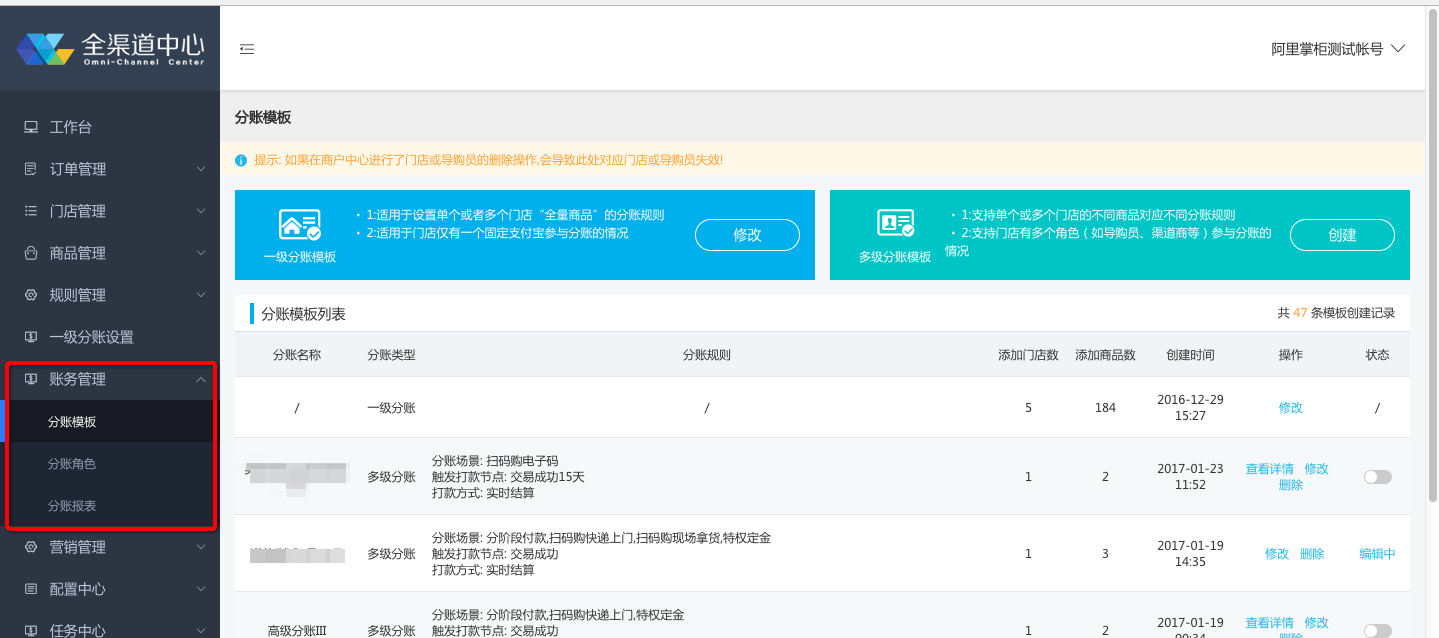1439x638 pixels.
Task: Click 修改 button on 一级分账模板 card
Action: (747, 235)
